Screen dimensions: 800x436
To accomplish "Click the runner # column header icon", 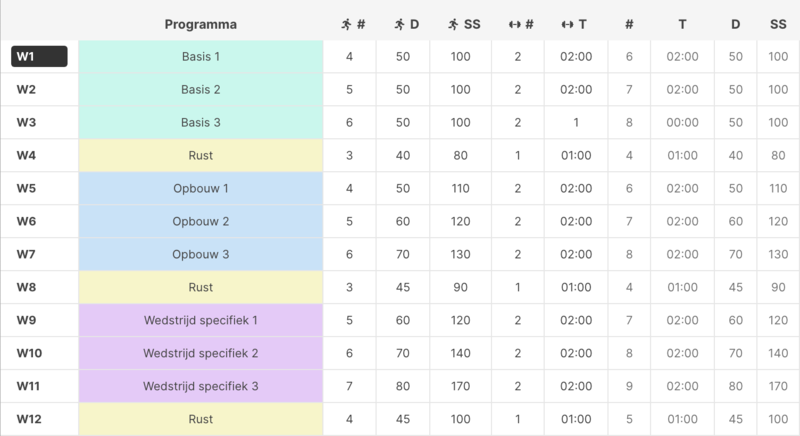I will tap(345, 24).
